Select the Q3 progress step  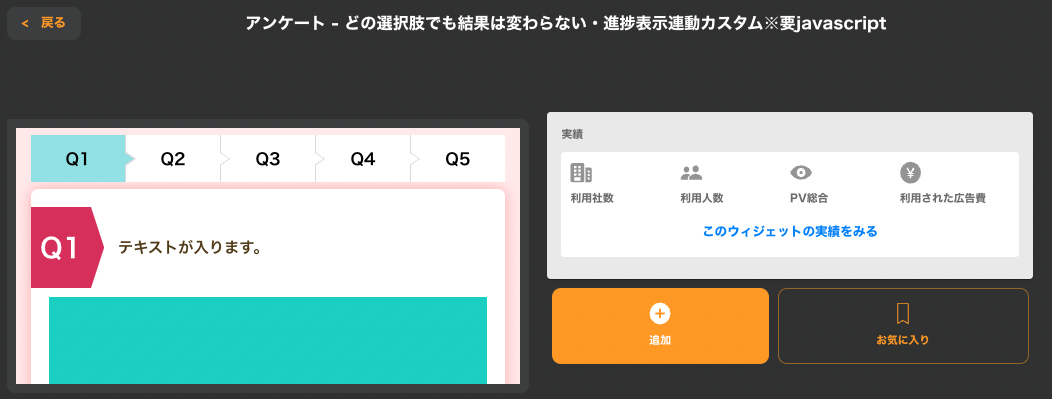[x=268, y=159]
